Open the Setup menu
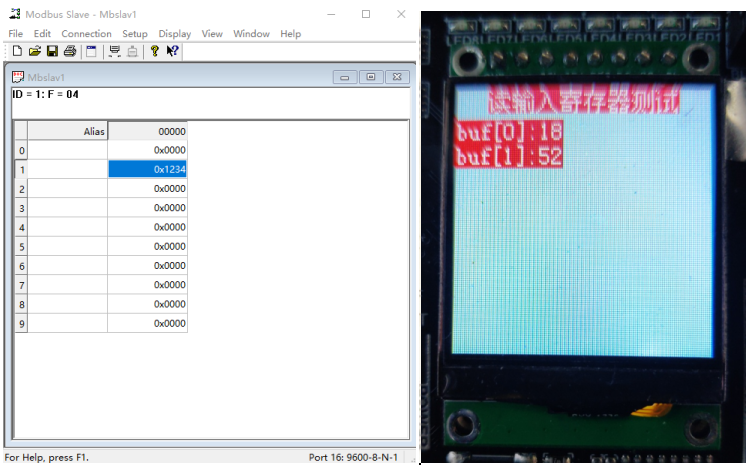This screenshot has width=751, height=467. click(x=135, y=34)
